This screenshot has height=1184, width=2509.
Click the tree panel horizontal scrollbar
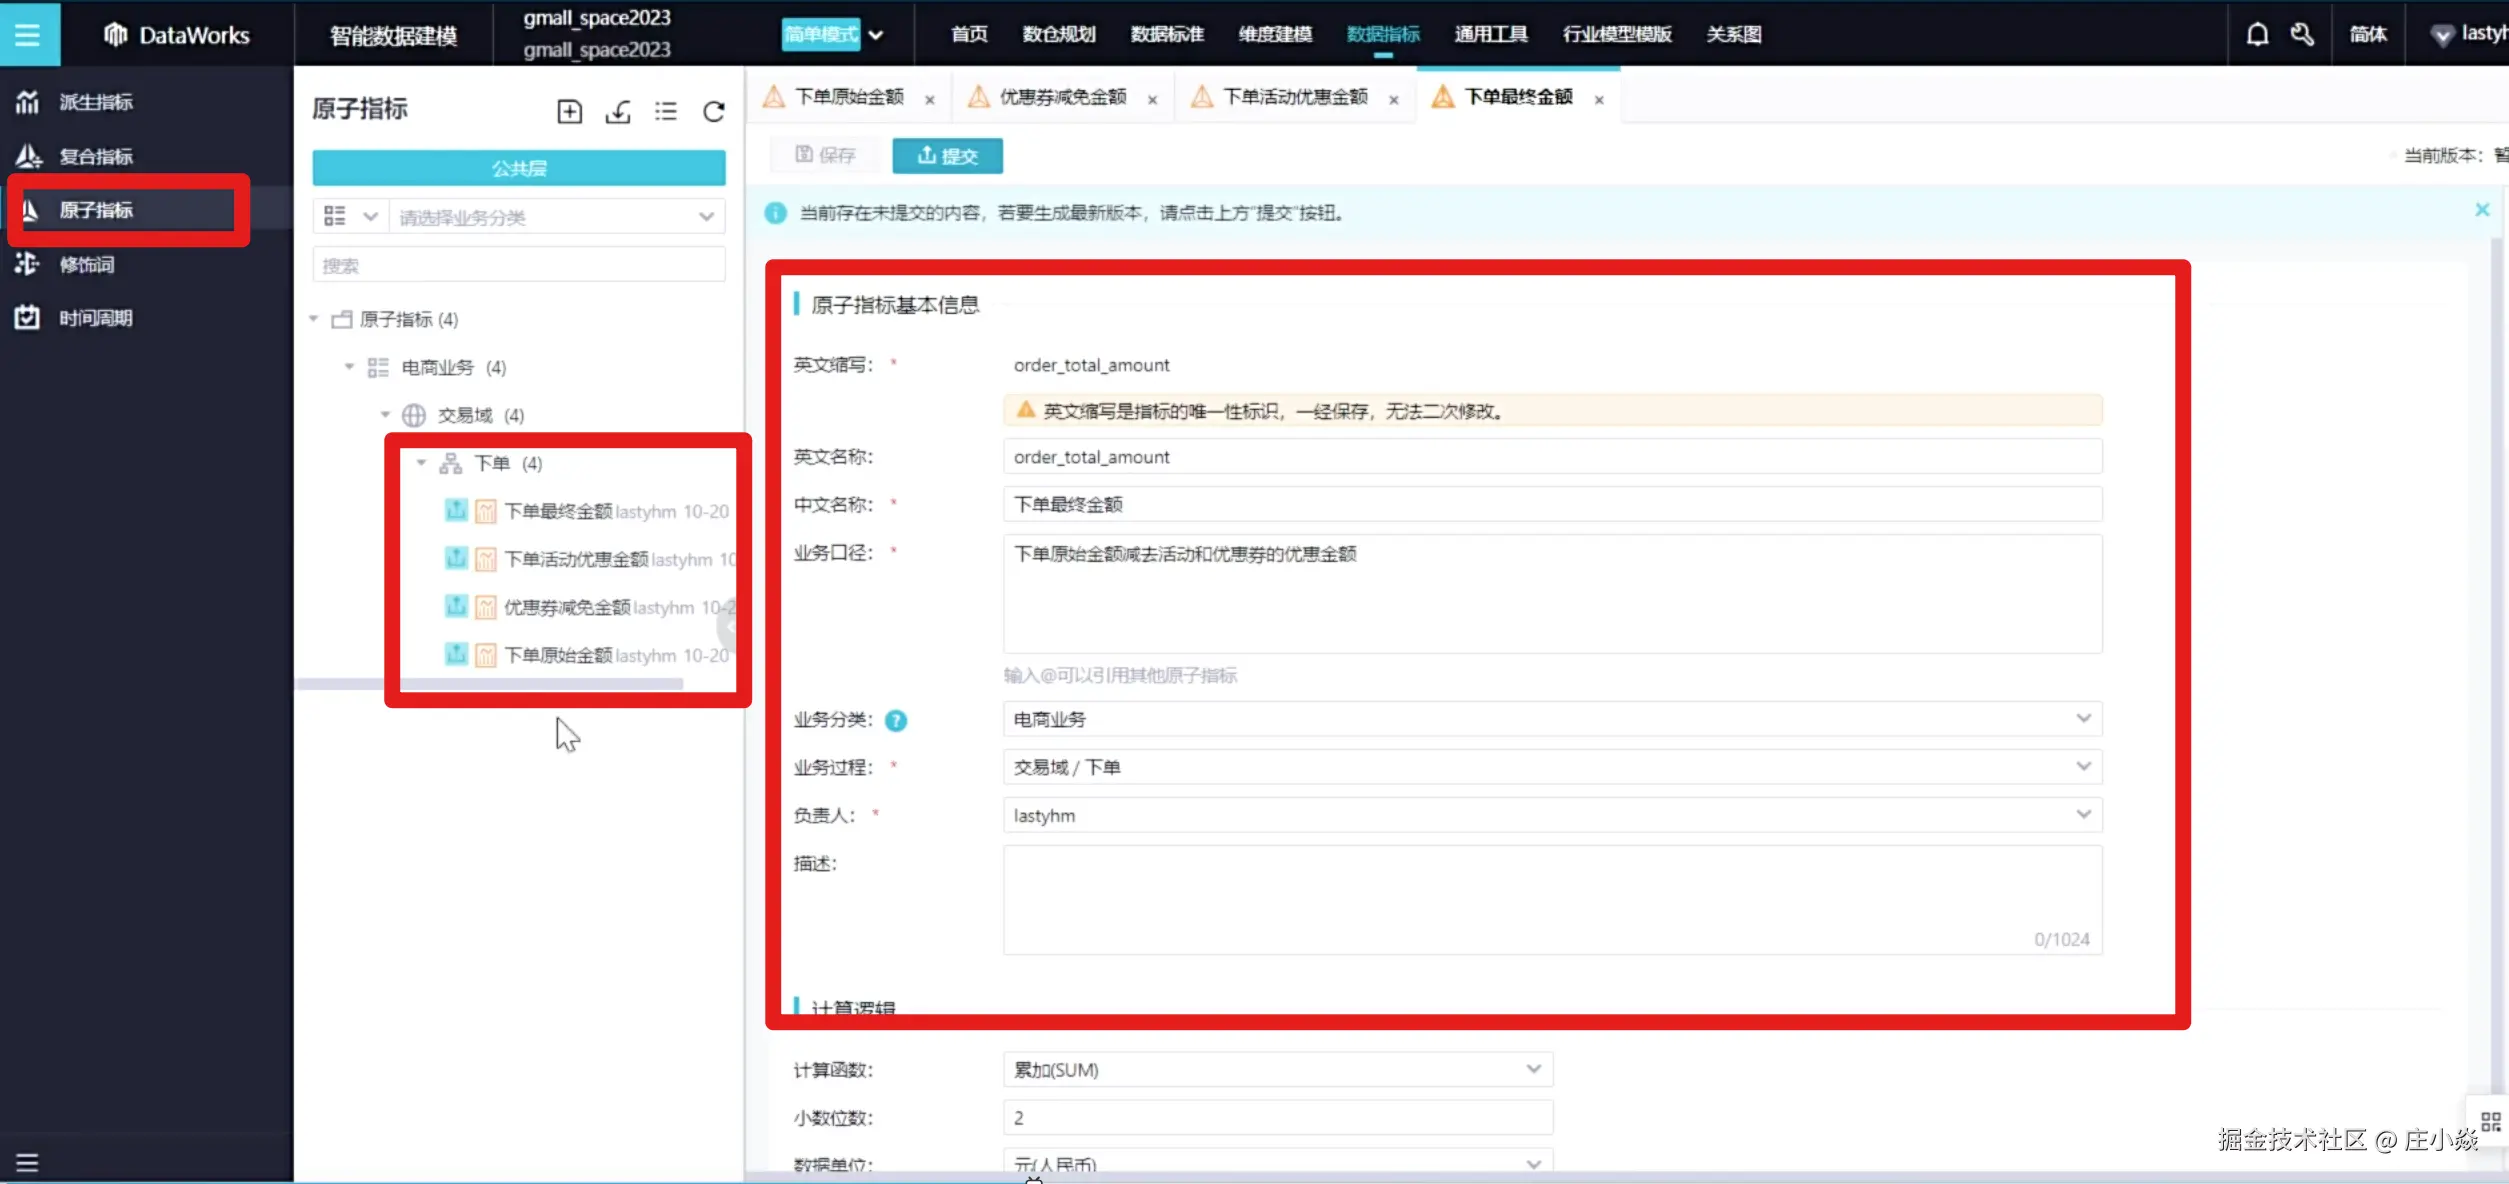(490, 684)
